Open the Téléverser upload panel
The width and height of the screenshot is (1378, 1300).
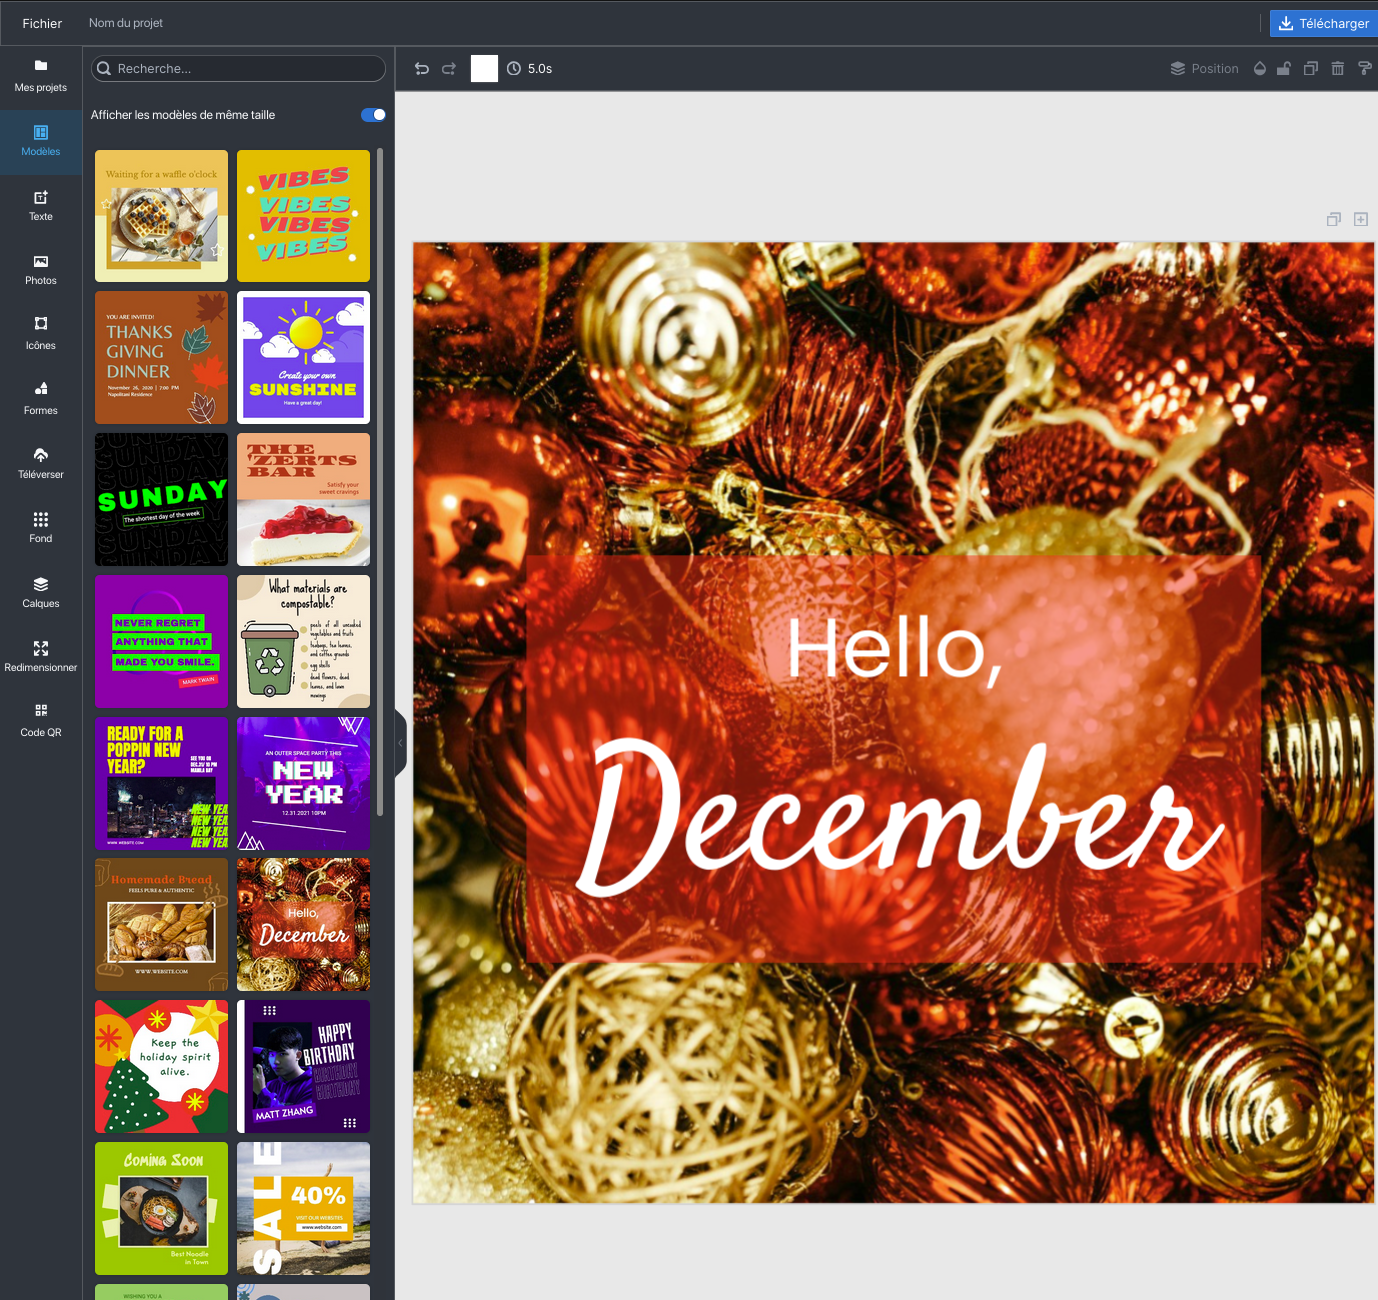click(x=41, y=463)
